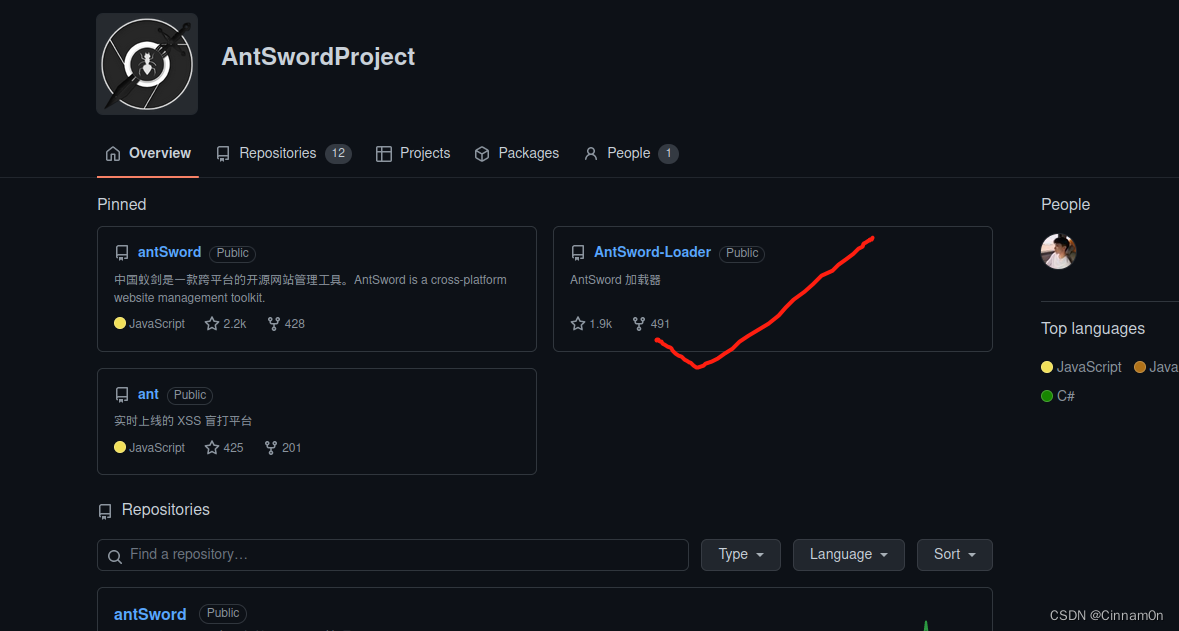Click the repo icon beside pinned ant
This screenshot has width=1179, height=631.
click(121, 395)
